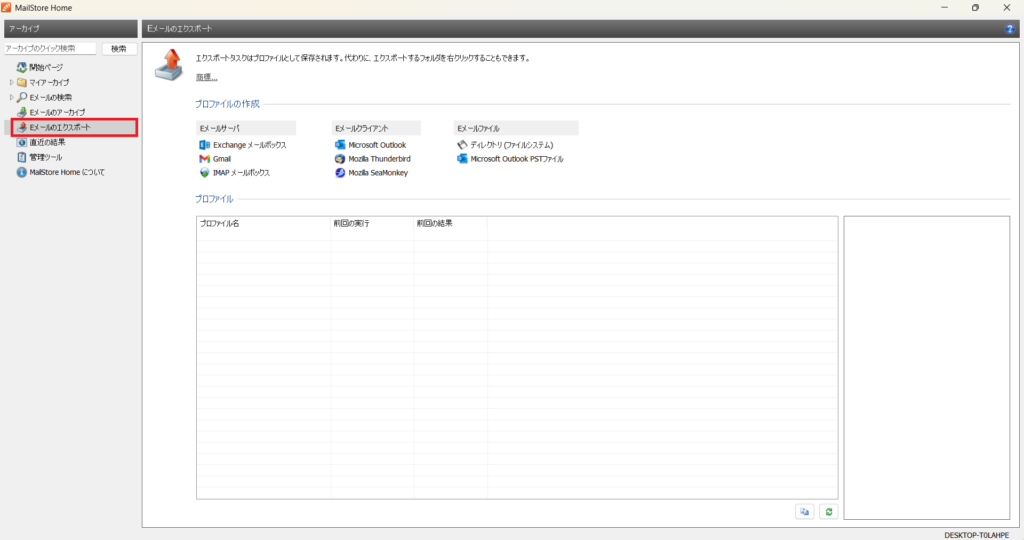Open 管理ツール in sidebar
Viewport: 1024px width, 540px height.
click(x=40, y=157)
